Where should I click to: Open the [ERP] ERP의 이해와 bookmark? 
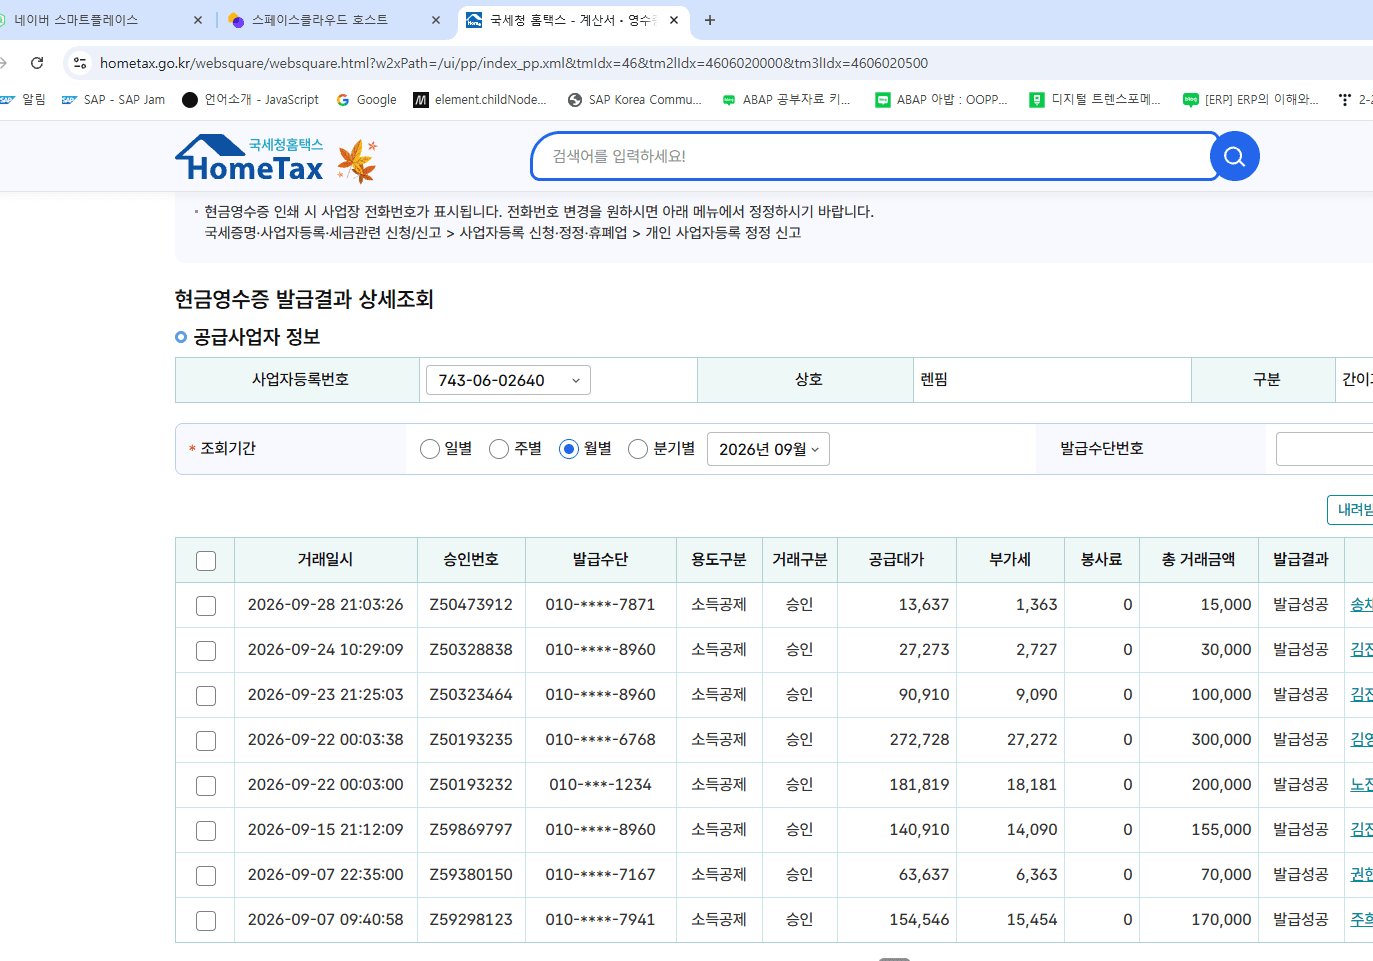tap(1250, 100)
